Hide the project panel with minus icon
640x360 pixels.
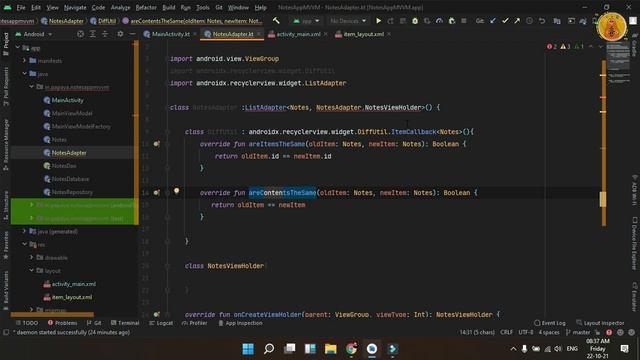pos(132,34)
